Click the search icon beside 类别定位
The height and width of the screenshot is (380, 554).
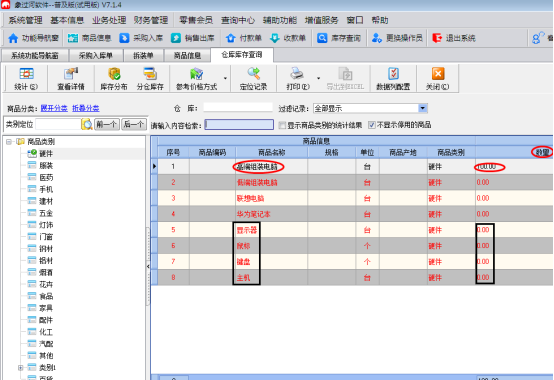[x=87, y=124]
